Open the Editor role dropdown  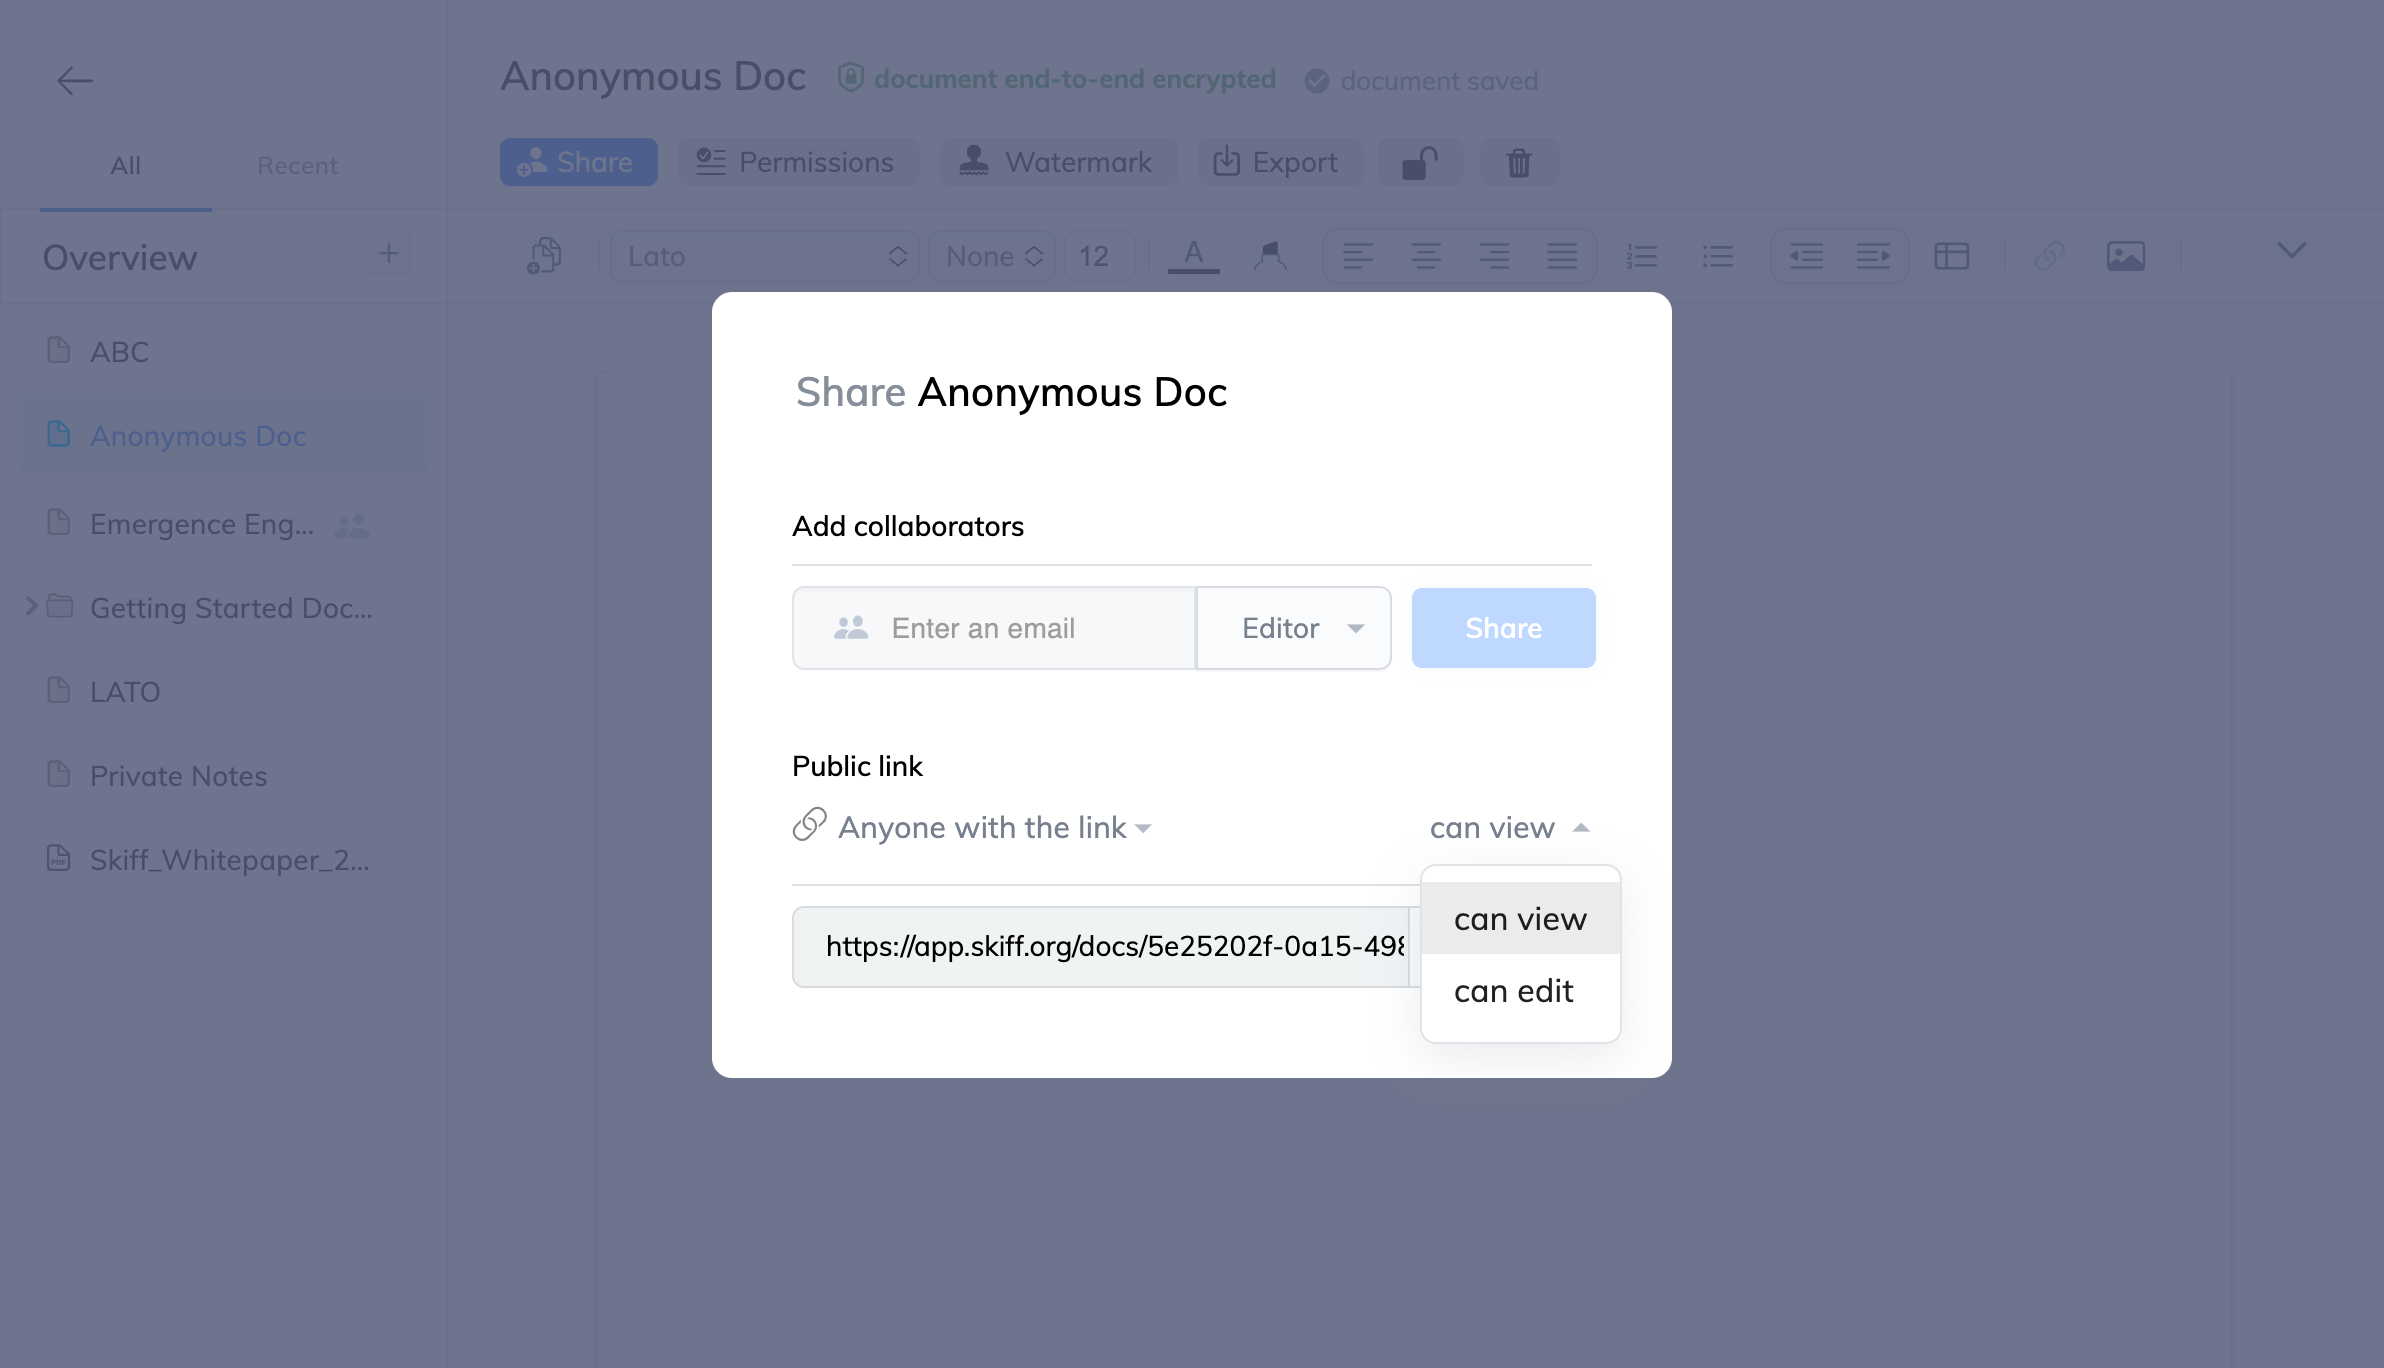coord(1294,628)
